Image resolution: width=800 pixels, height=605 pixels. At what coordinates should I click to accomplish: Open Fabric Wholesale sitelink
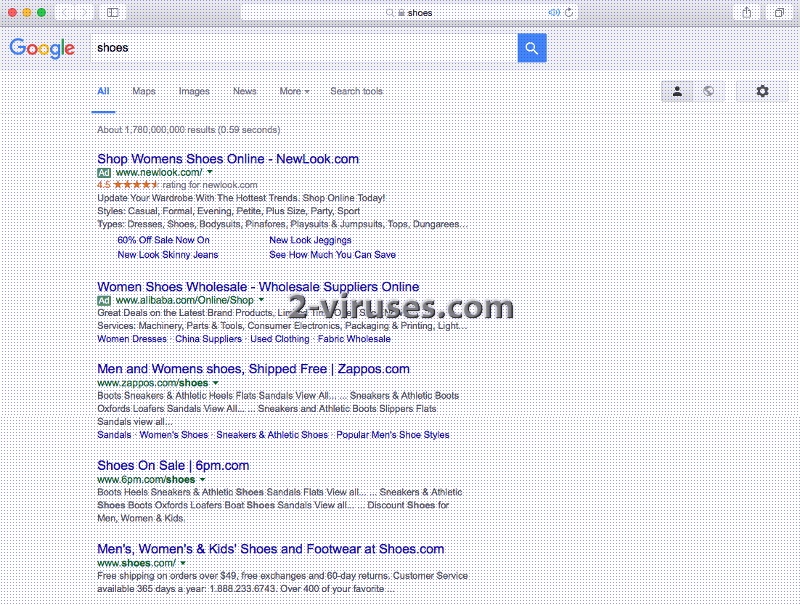point(354,339)
